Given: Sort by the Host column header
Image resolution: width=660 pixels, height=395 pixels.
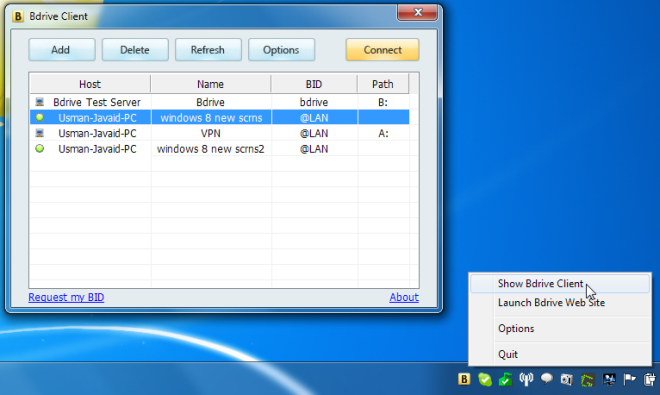Looking at the screenshot, I should click(90, 84).
